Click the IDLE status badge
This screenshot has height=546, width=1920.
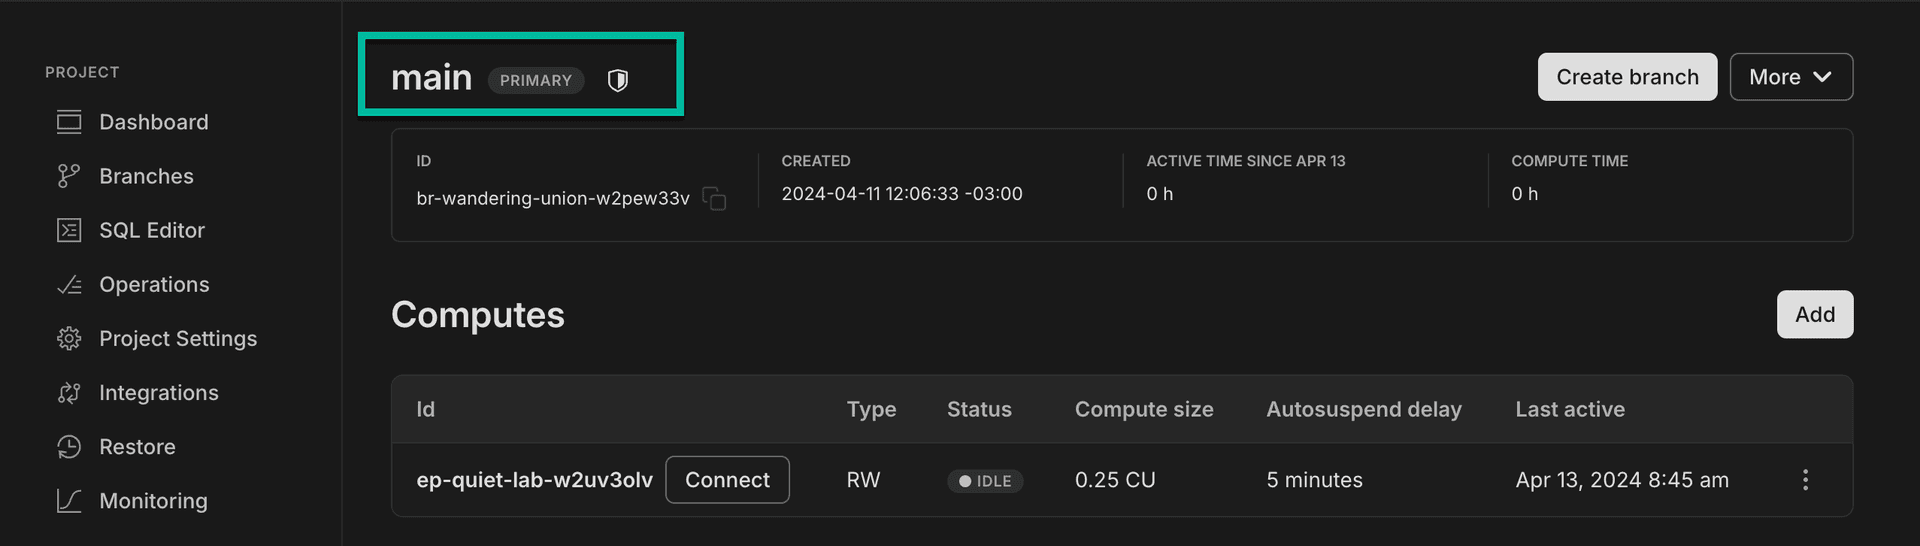[985, 481]
